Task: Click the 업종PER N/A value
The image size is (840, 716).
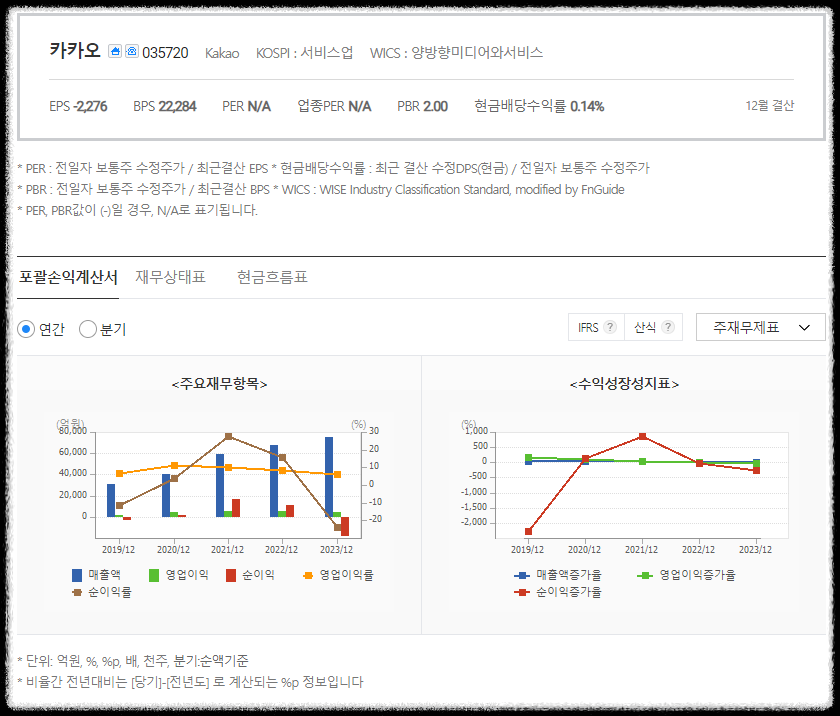Action: click(334, 106)
